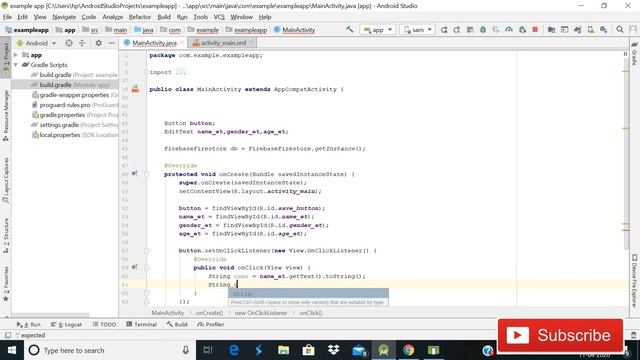The height and width of the screenshot is (360, 640).
Task: Open the File menu
Action: point(7,17)
